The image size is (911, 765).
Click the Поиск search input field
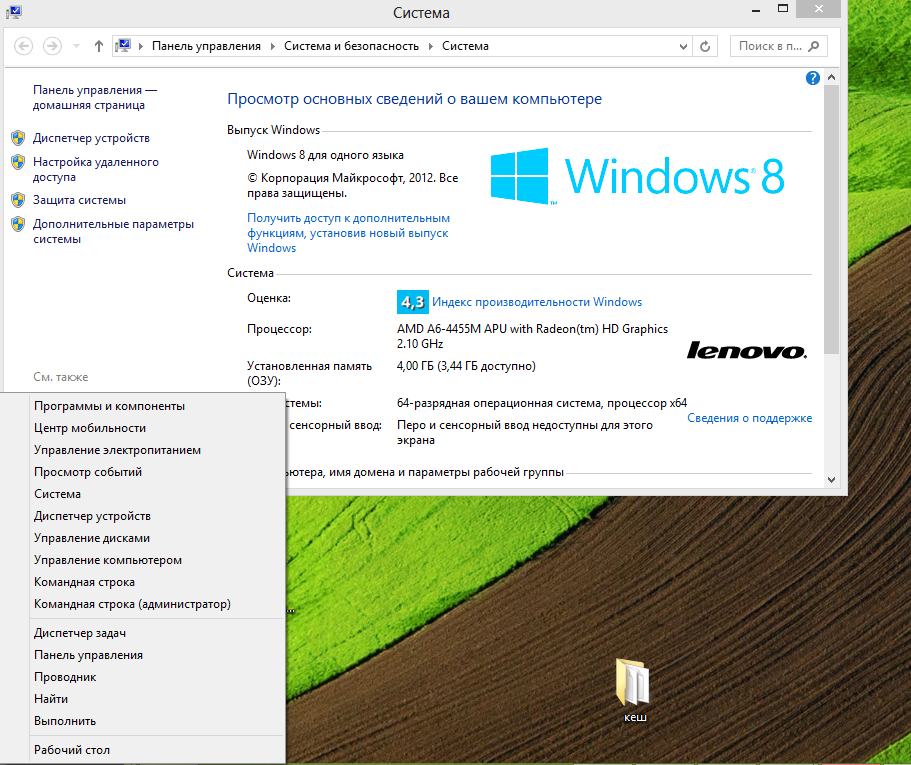770,46
